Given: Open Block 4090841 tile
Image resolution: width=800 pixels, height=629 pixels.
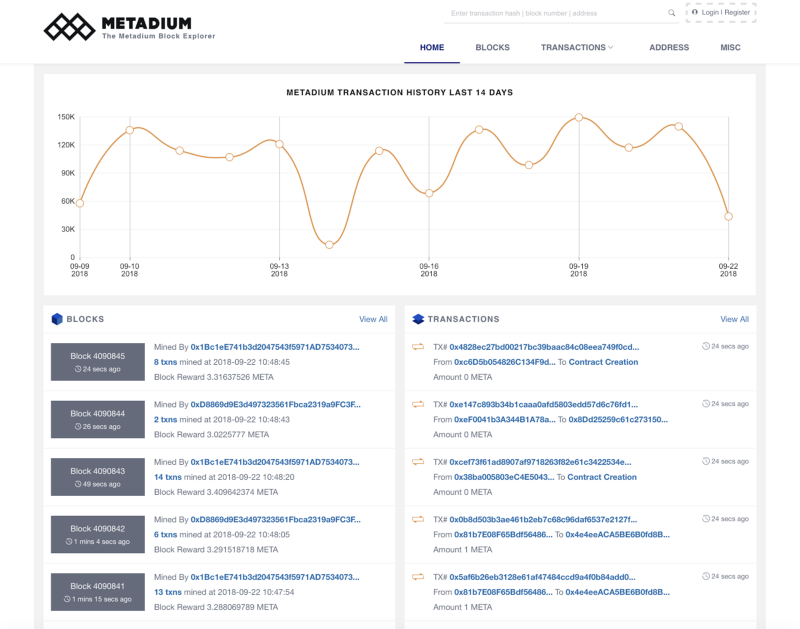Looking at the screenshot, I should pyautogui.click(x=97, y=592).
